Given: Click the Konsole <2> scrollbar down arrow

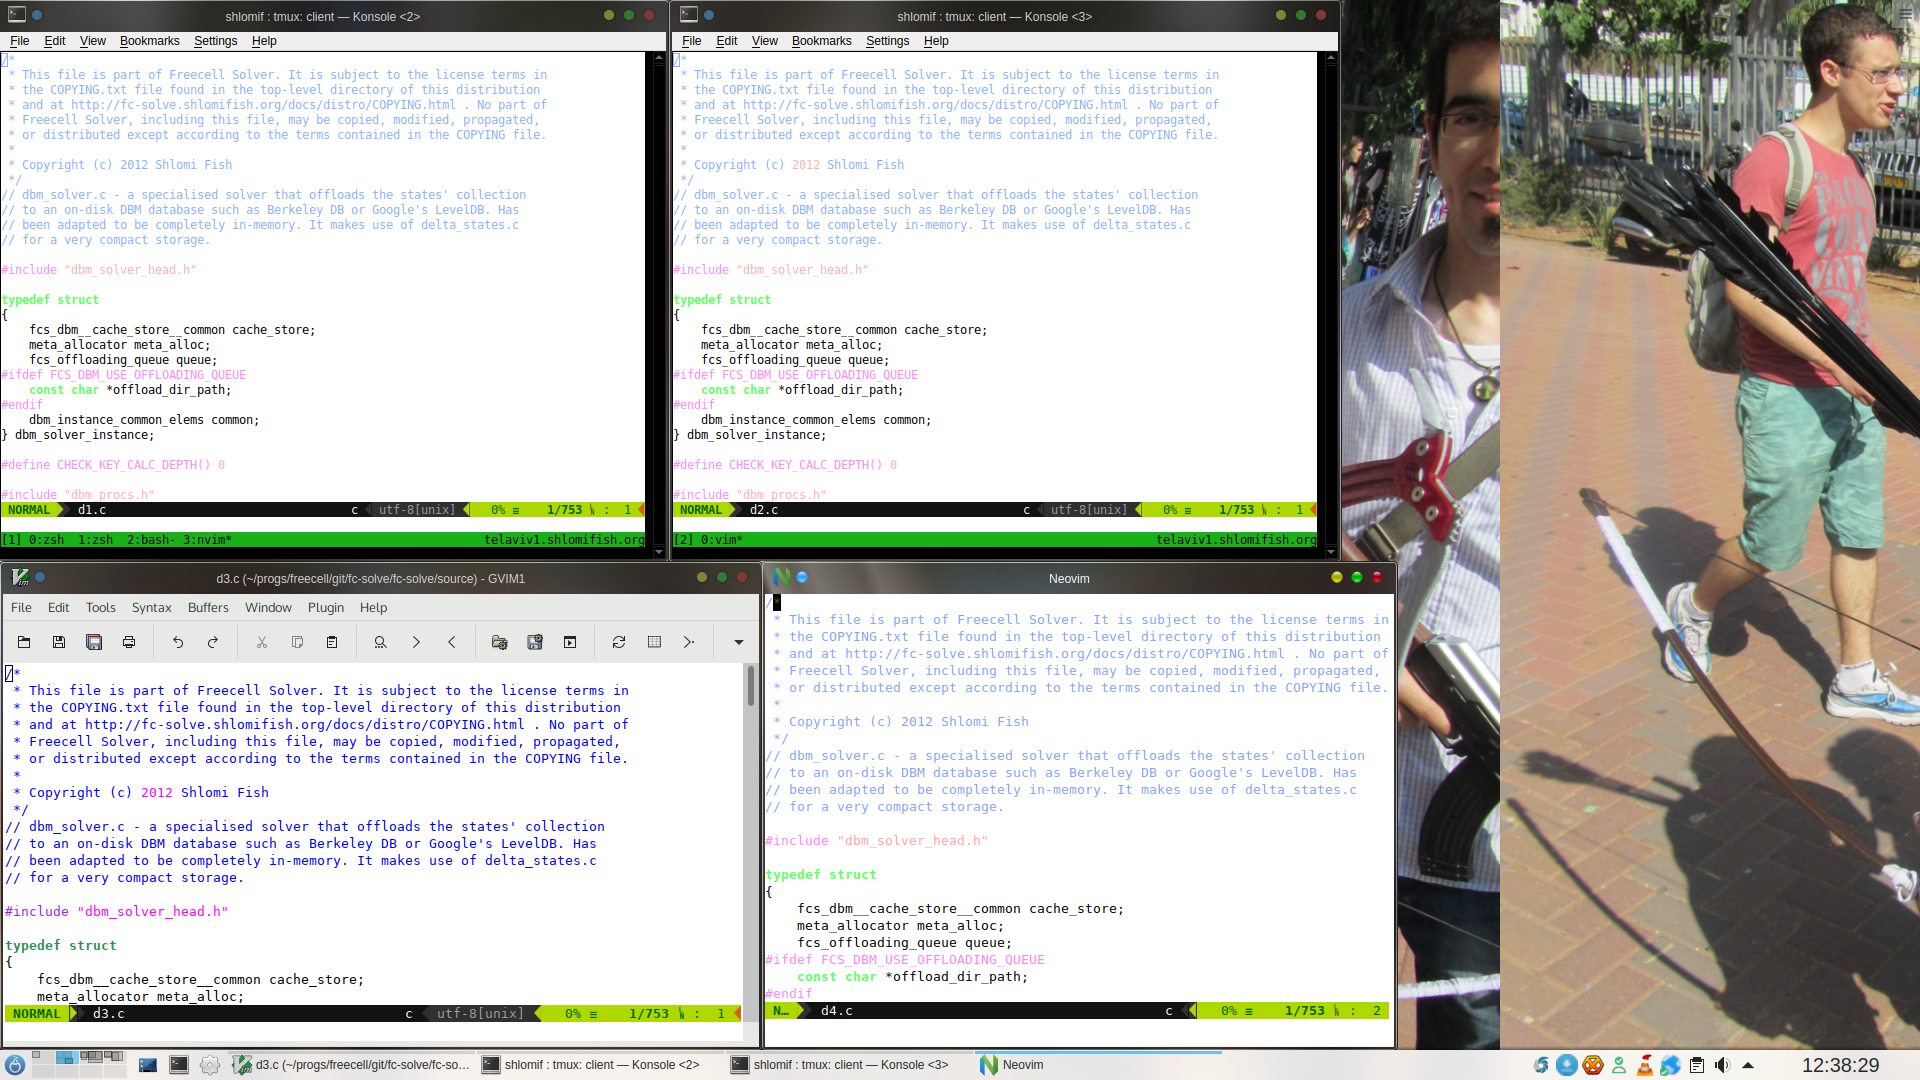Looking at the screenshot, I should pyautogui.click(x=658, y=551).
